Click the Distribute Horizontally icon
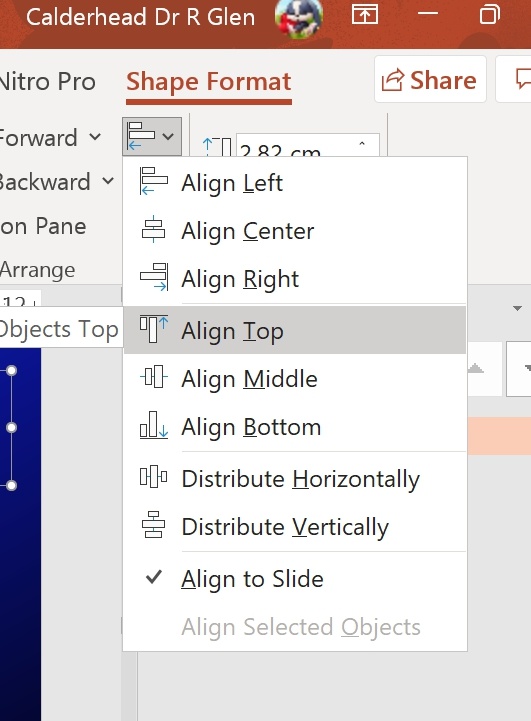531x721 pixels. click(x=154, y=476)
